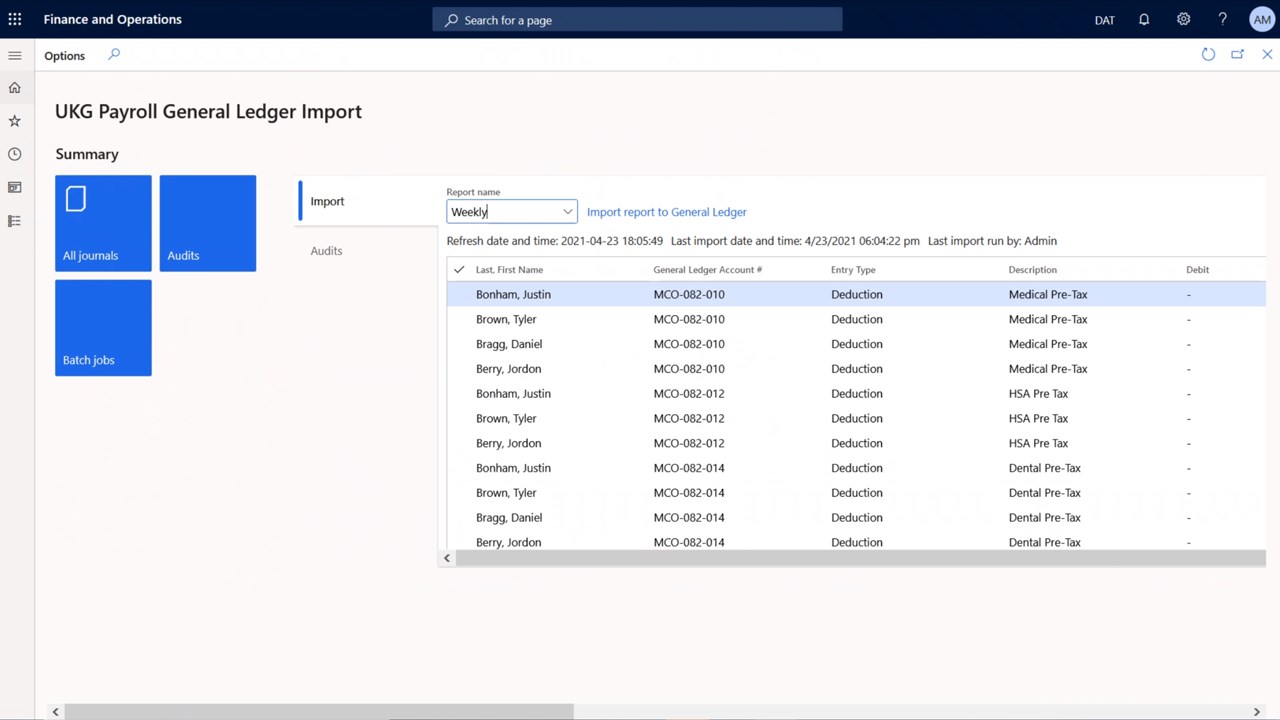Open Favorites star in sidebar
Viewport: 1280px width, 720px height.
(15, 121)
